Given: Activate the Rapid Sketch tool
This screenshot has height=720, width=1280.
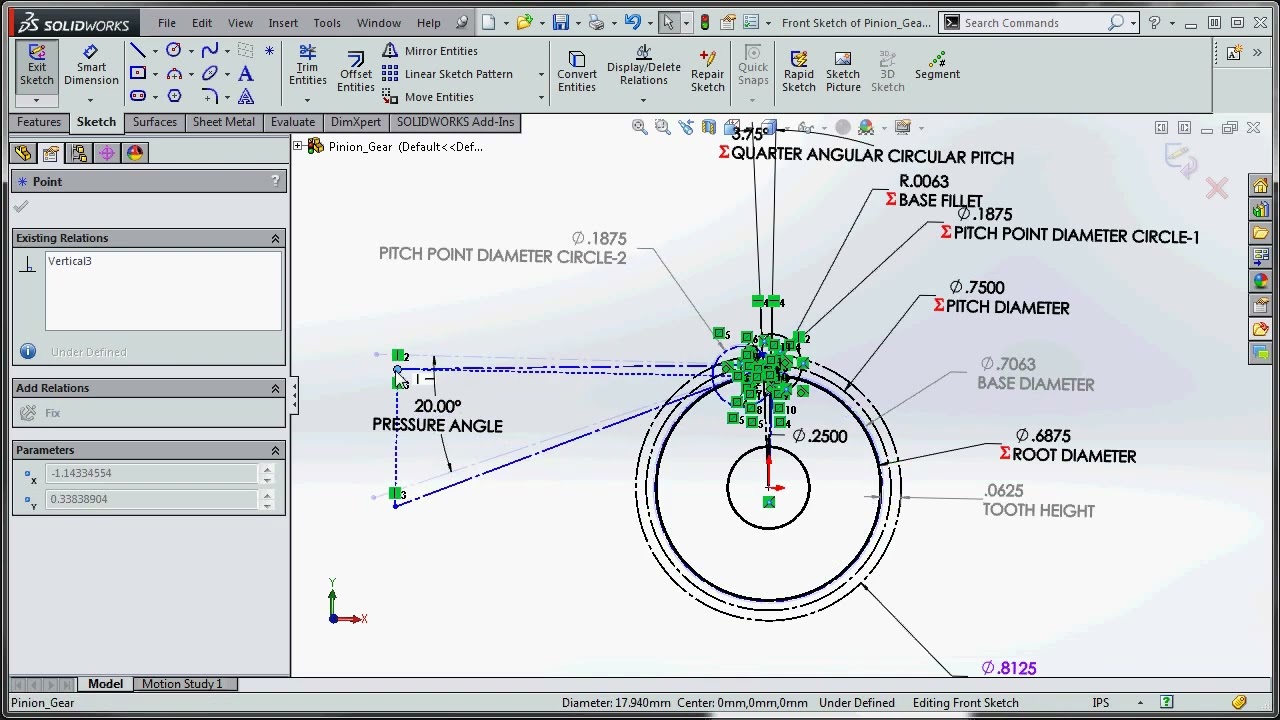Looking at the screenshot, I should [798, 70].
